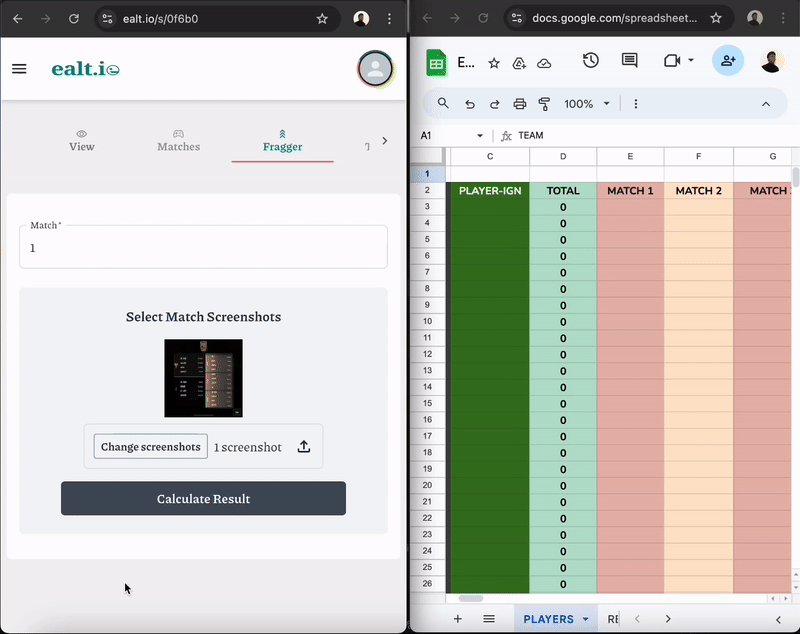The image size is (800, 634).
Task: Select the Fragger tab
Action: [x=283, y=141]
